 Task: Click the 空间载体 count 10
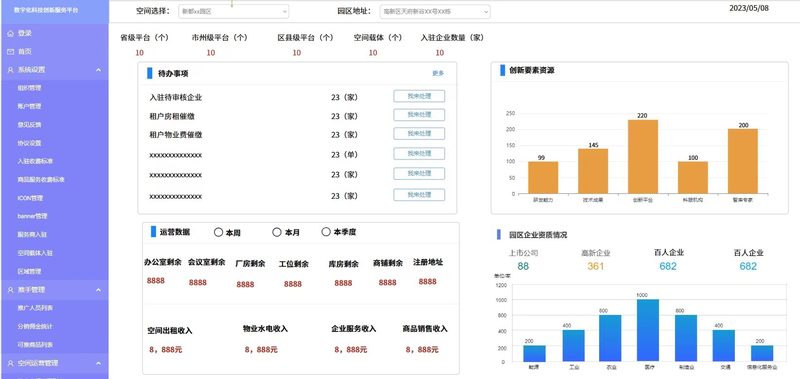pyautogui.click(x=373, y=53)
